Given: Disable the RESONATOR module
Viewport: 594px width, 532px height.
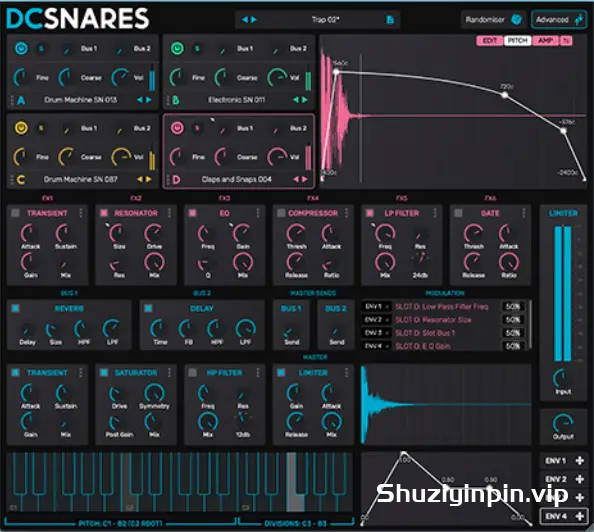Looking at the screenshot, I should point(104,213).
